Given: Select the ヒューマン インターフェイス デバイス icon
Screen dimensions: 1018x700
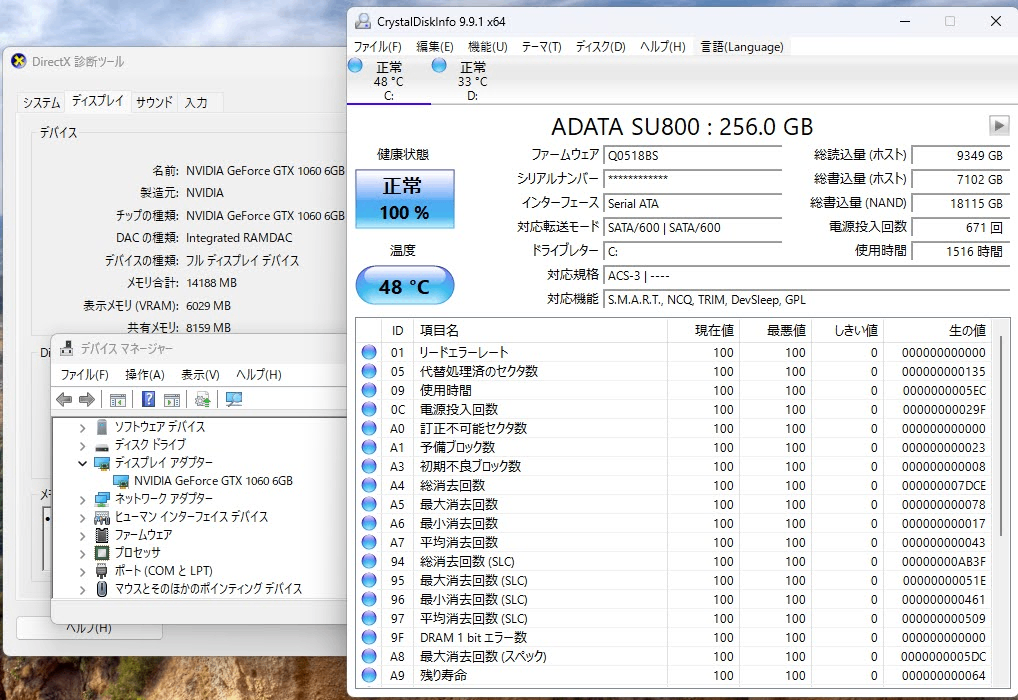Looking at the screenshot, I should tap(102, 518).
